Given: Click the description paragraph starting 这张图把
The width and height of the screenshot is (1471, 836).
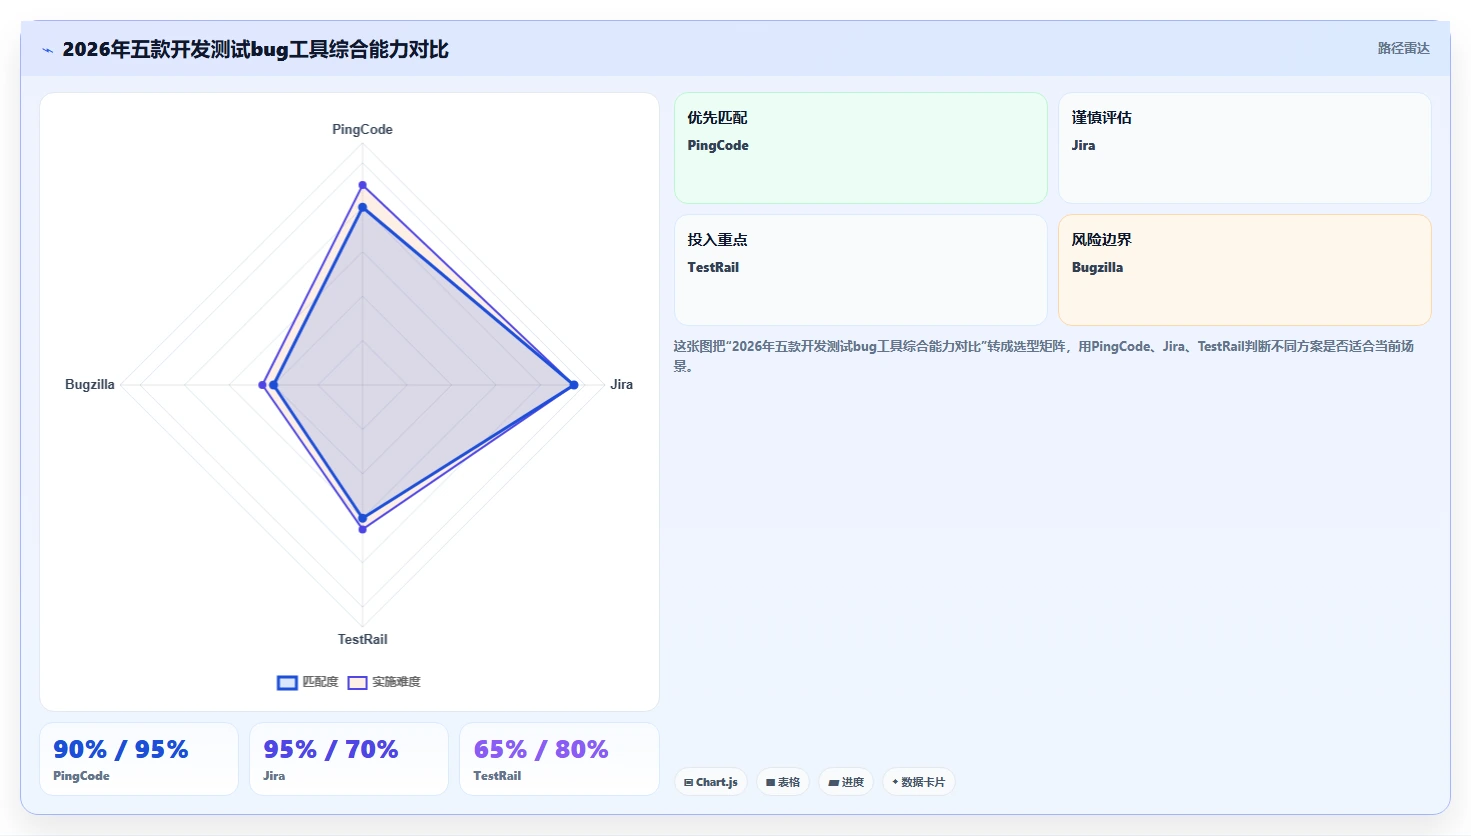Looking at the screenshot, I should 1044,356.
